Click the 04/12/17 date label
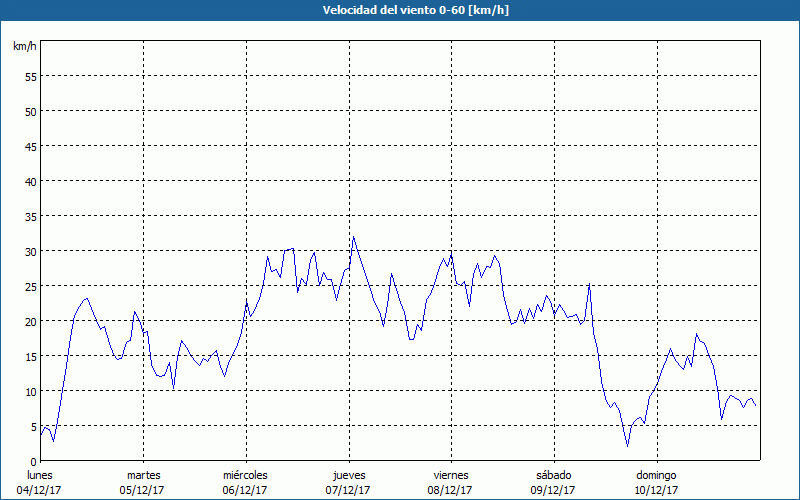Viewport: 800px width, 500px height. 40,490
